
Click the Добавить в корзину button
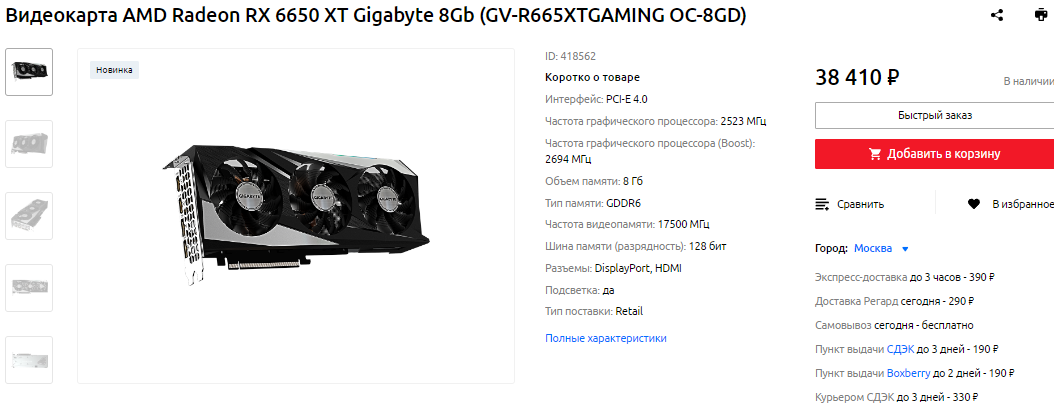click(x=934, y=154)
